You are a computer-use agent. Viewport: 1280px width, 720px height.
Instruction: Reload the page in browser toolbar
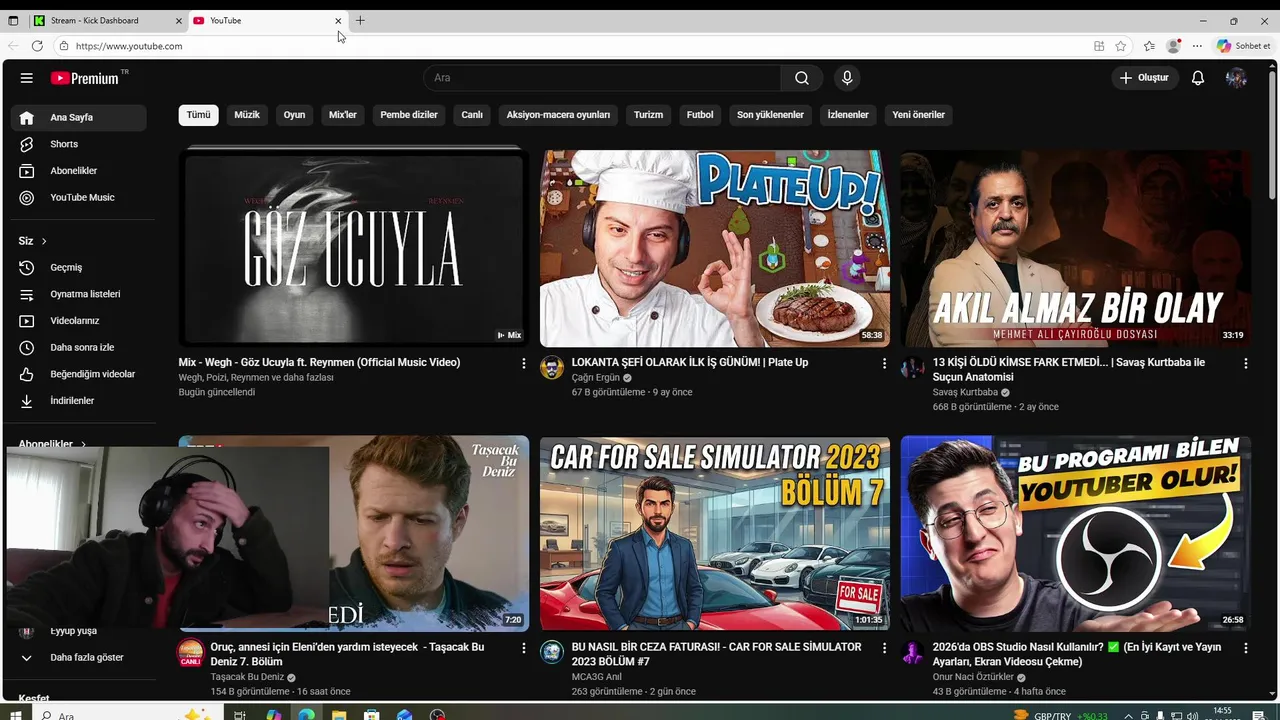(37, 46)
